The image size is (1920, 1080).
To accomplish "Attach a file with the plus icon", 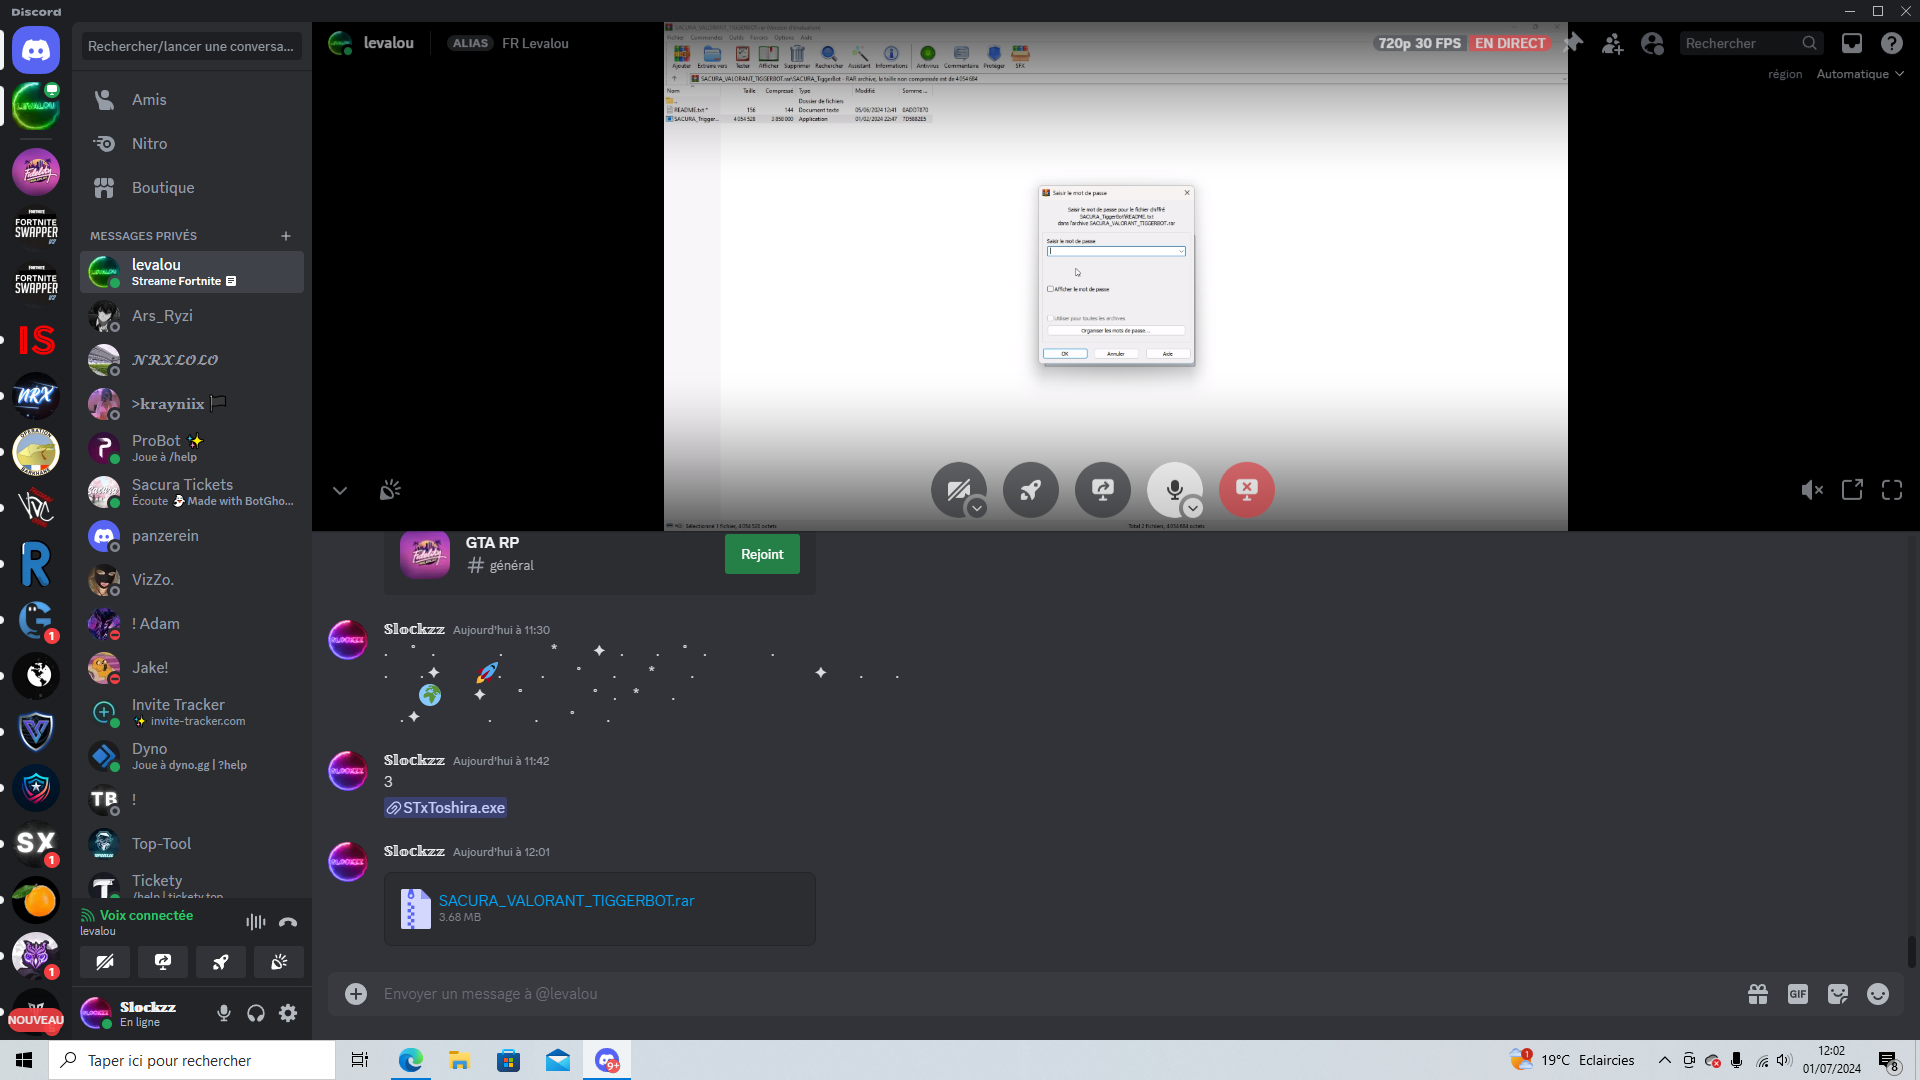I will [356, 994].
